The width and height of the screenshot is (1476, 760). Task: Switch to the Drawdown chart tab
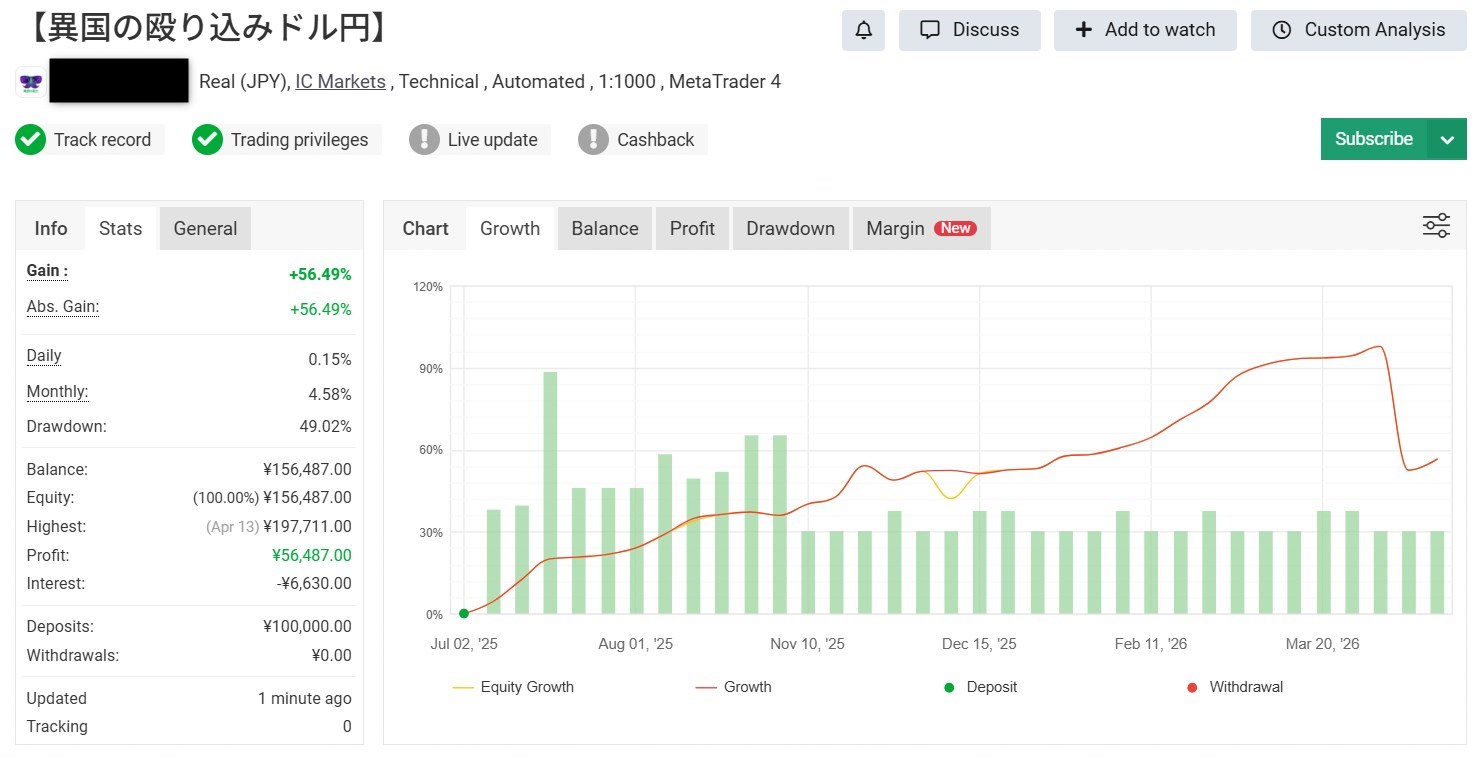(790, 228)
